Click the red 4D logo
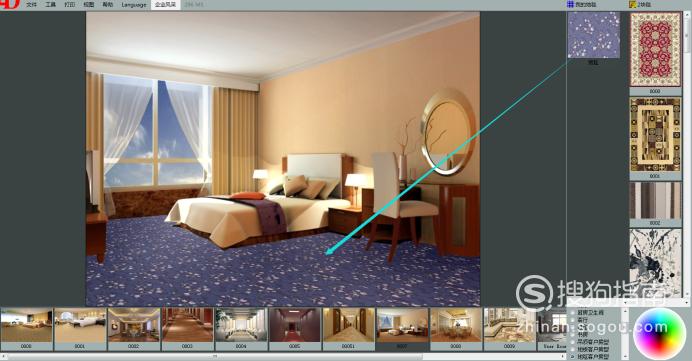Screen dimensions: 692x361 [x=10, y=4]
